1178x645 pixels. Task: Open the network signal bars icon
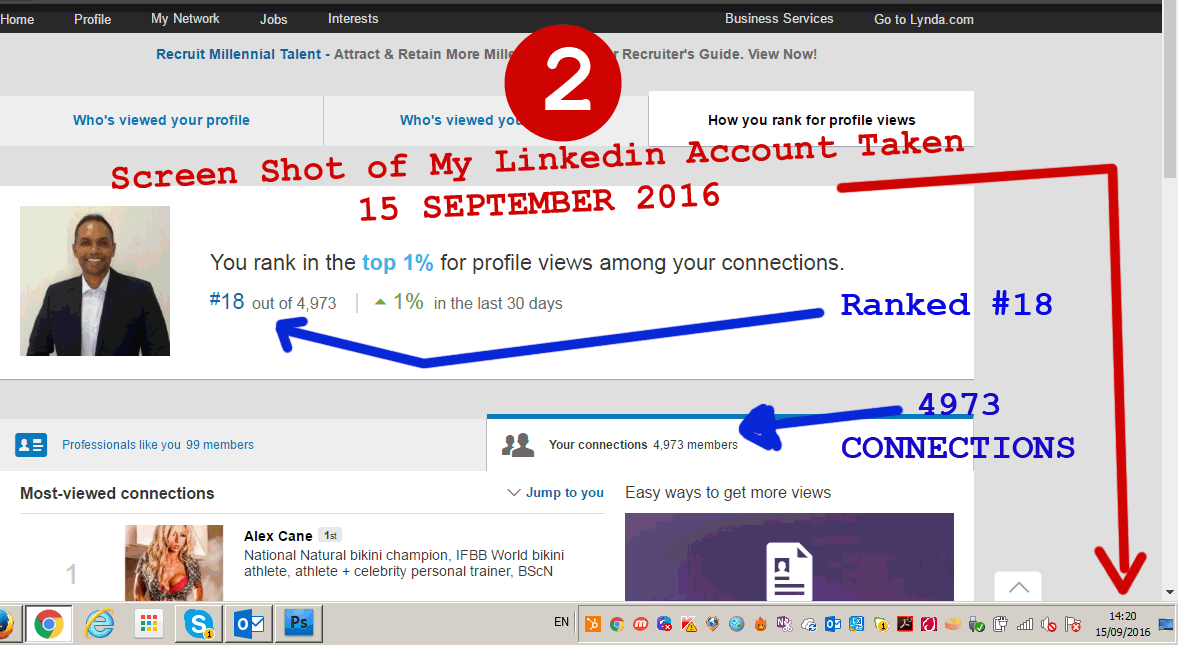tap(1025, 624)
